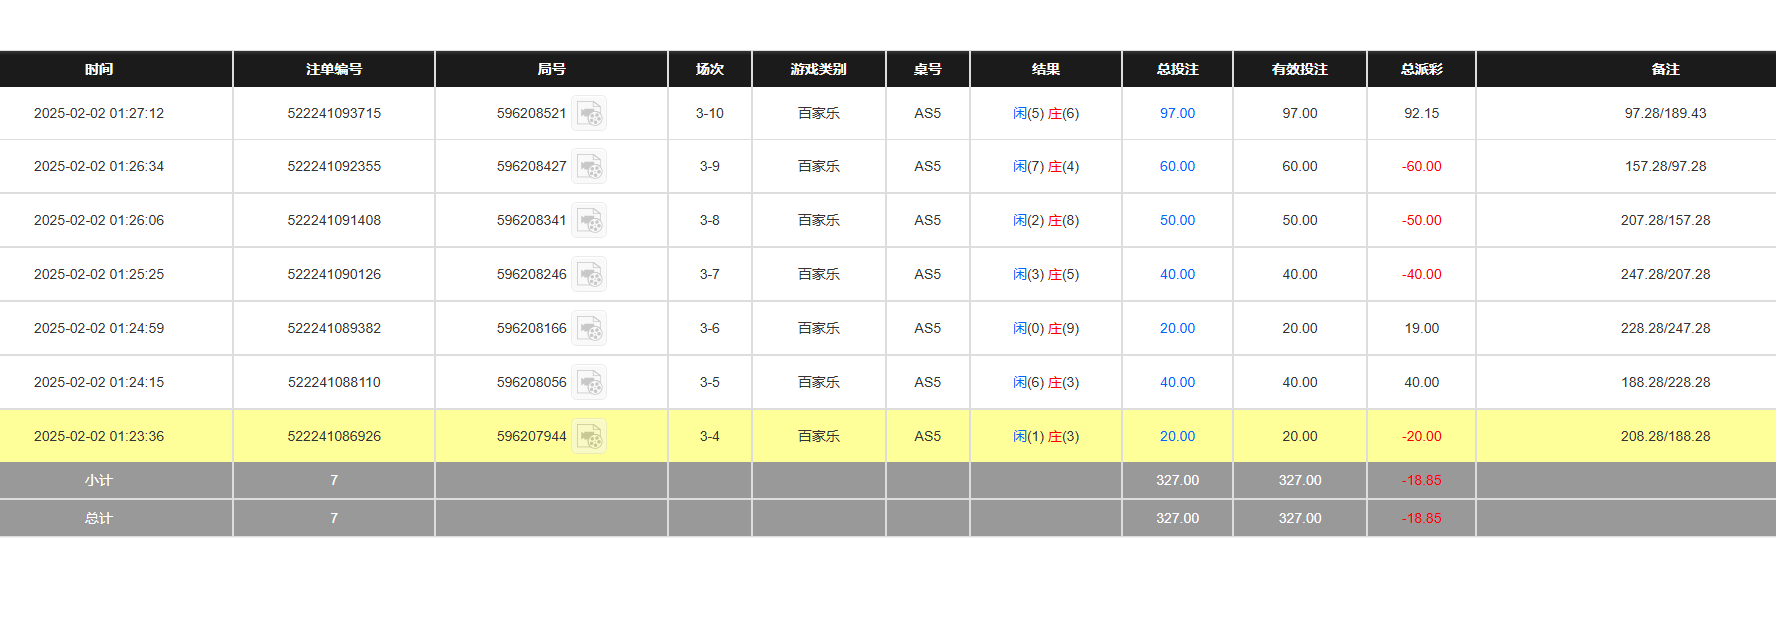
Task: Click the 小计 subtotal row label
Action: pyautogui.click(x=99, y=481)
